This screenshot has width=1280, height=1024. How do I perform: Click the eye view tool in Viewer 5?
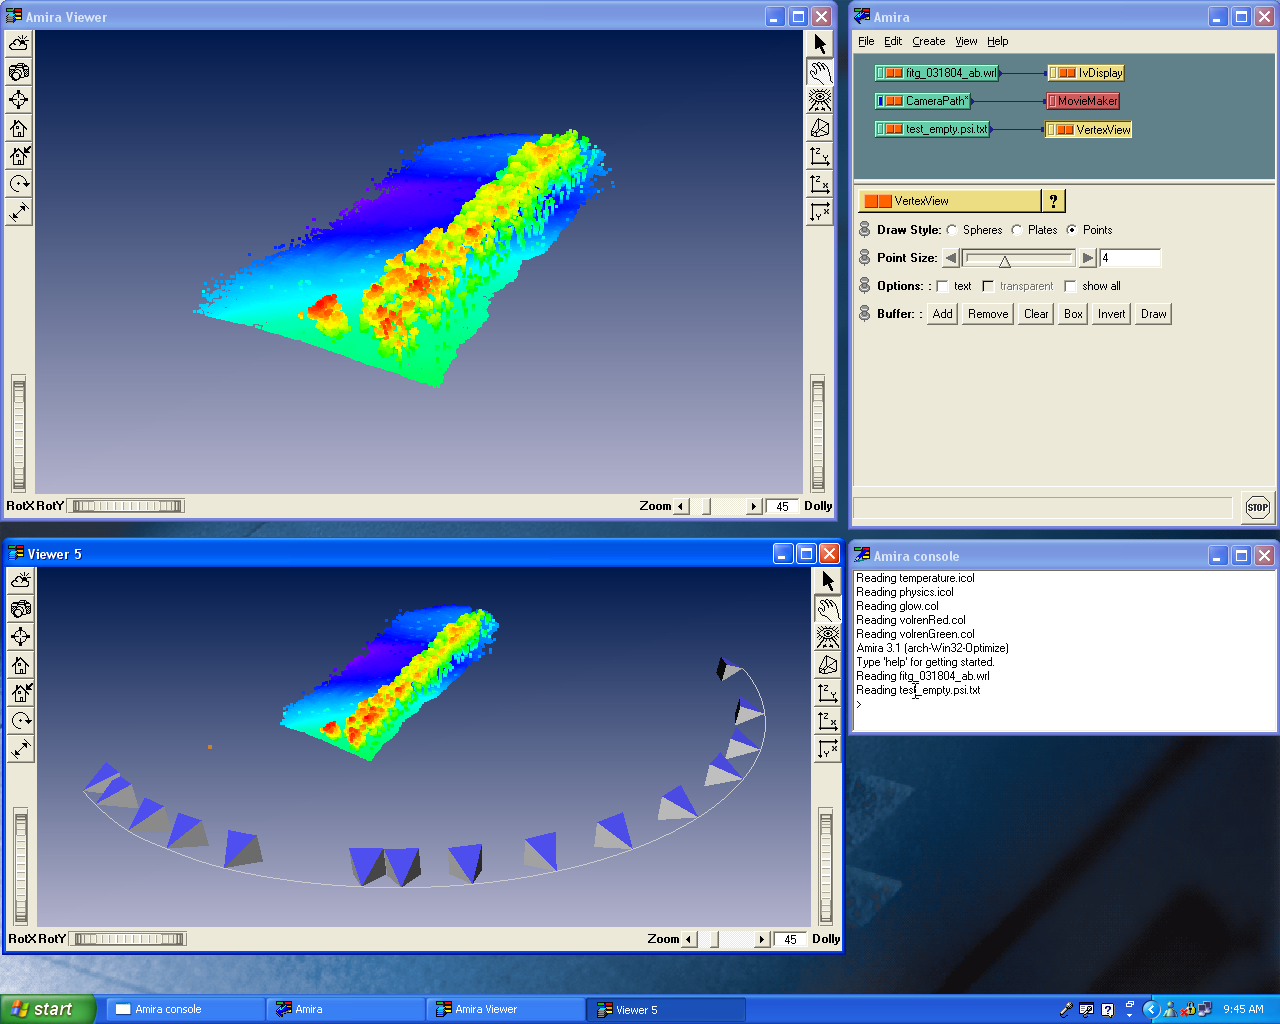tap(827, 637)
